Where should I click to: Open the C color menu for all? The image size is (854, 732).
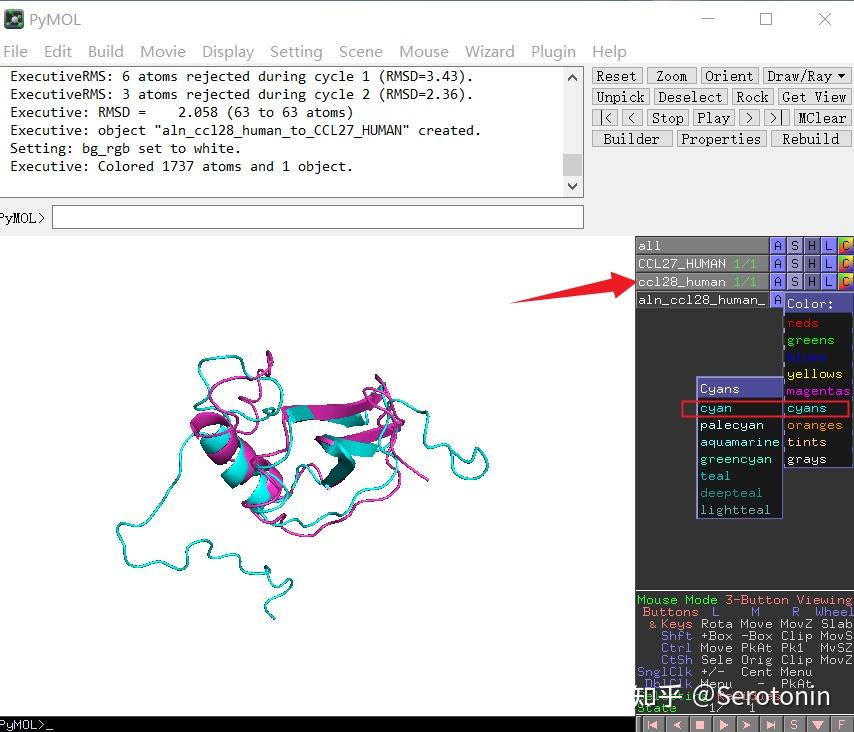[845, 246]
